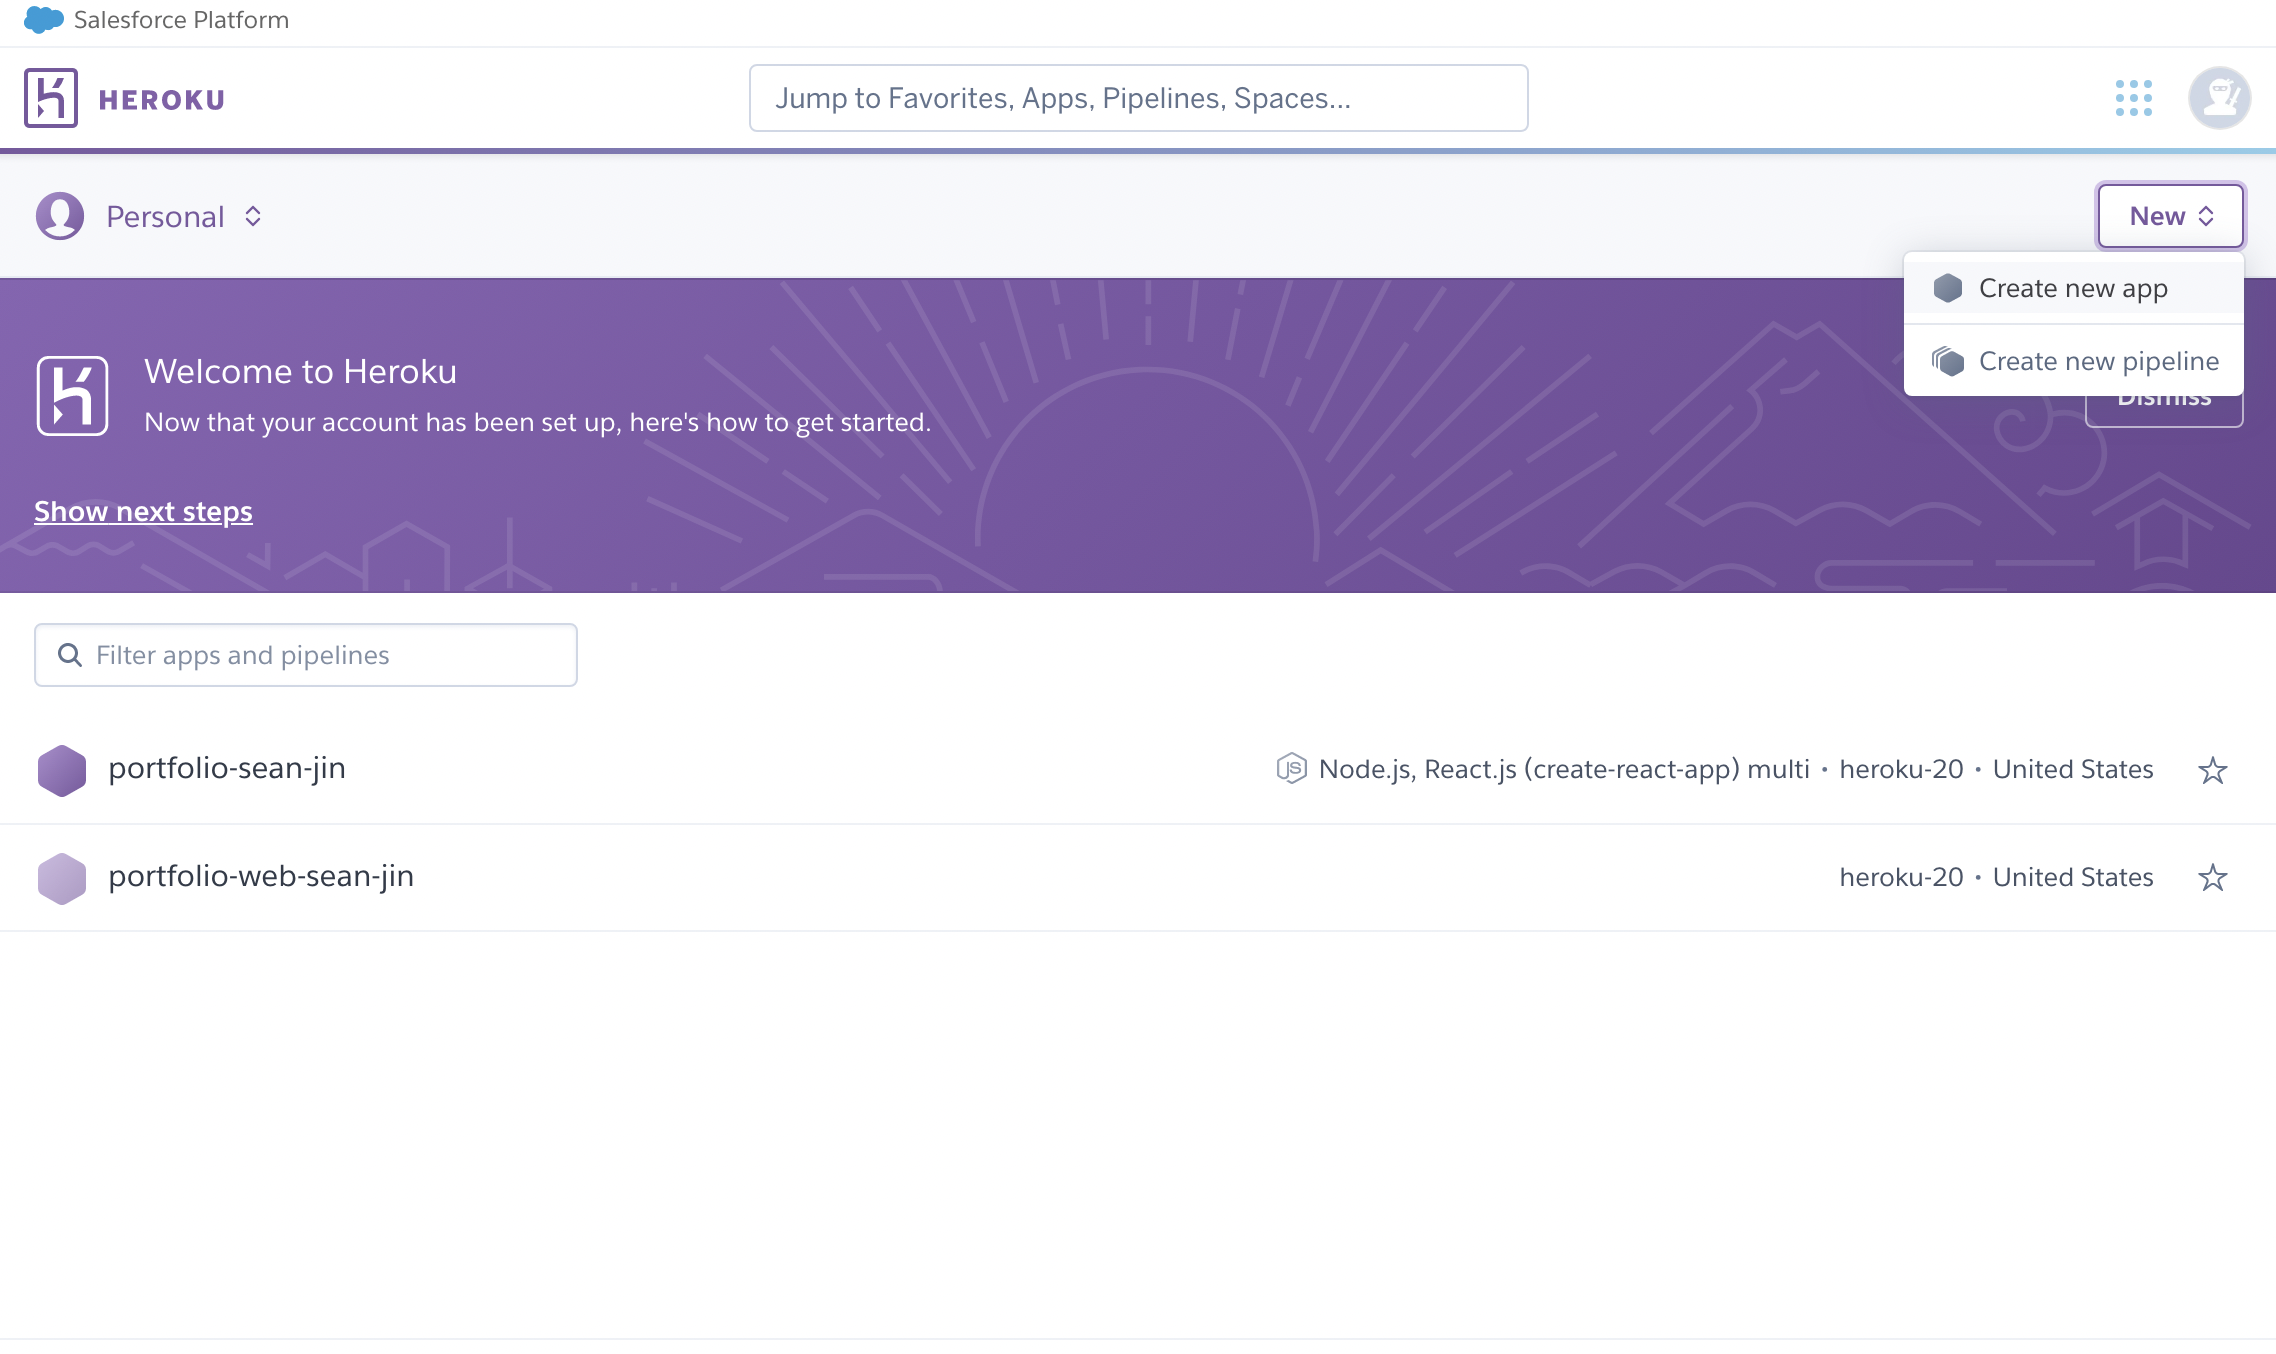2276x1354 pixels.
Task: Favorite portfolio-web-sean-jin with the star
Action: coord(2212,878)
